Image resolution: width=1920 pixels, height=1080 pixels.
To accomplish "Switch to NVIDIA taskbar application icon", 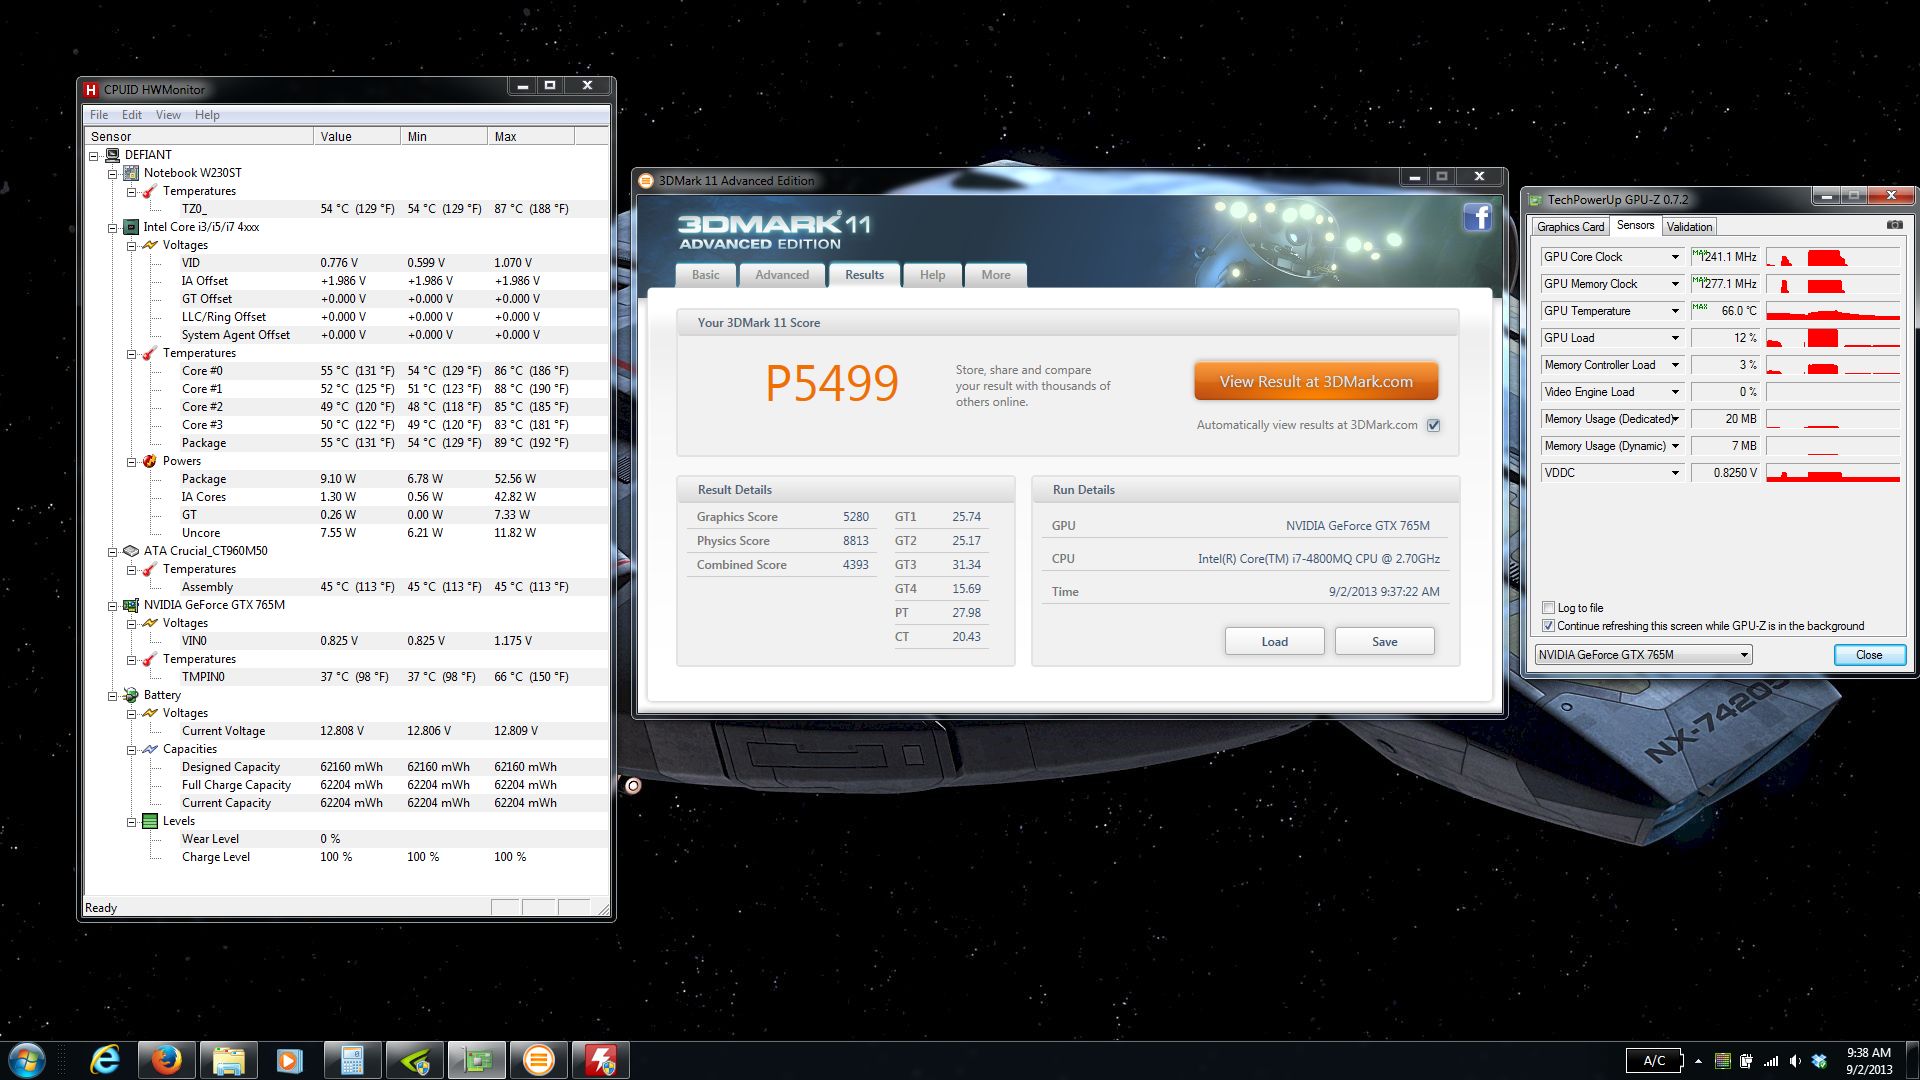I will (x=414, y=1060).
